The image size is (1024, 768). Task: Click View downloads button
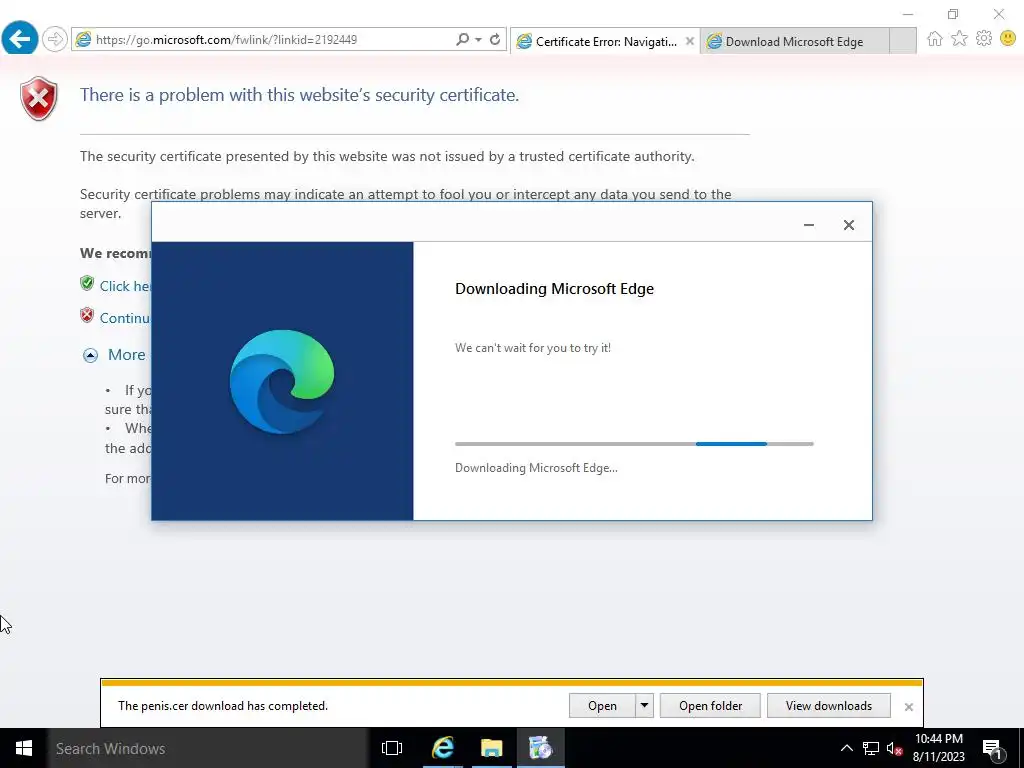829,706
